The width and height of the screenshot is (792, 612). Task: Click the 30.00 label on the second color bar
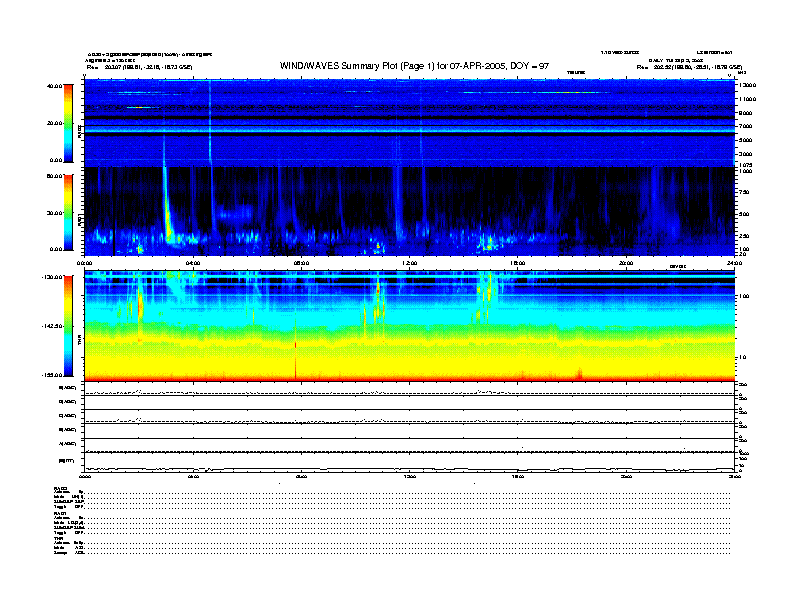(x=54, y=213)
